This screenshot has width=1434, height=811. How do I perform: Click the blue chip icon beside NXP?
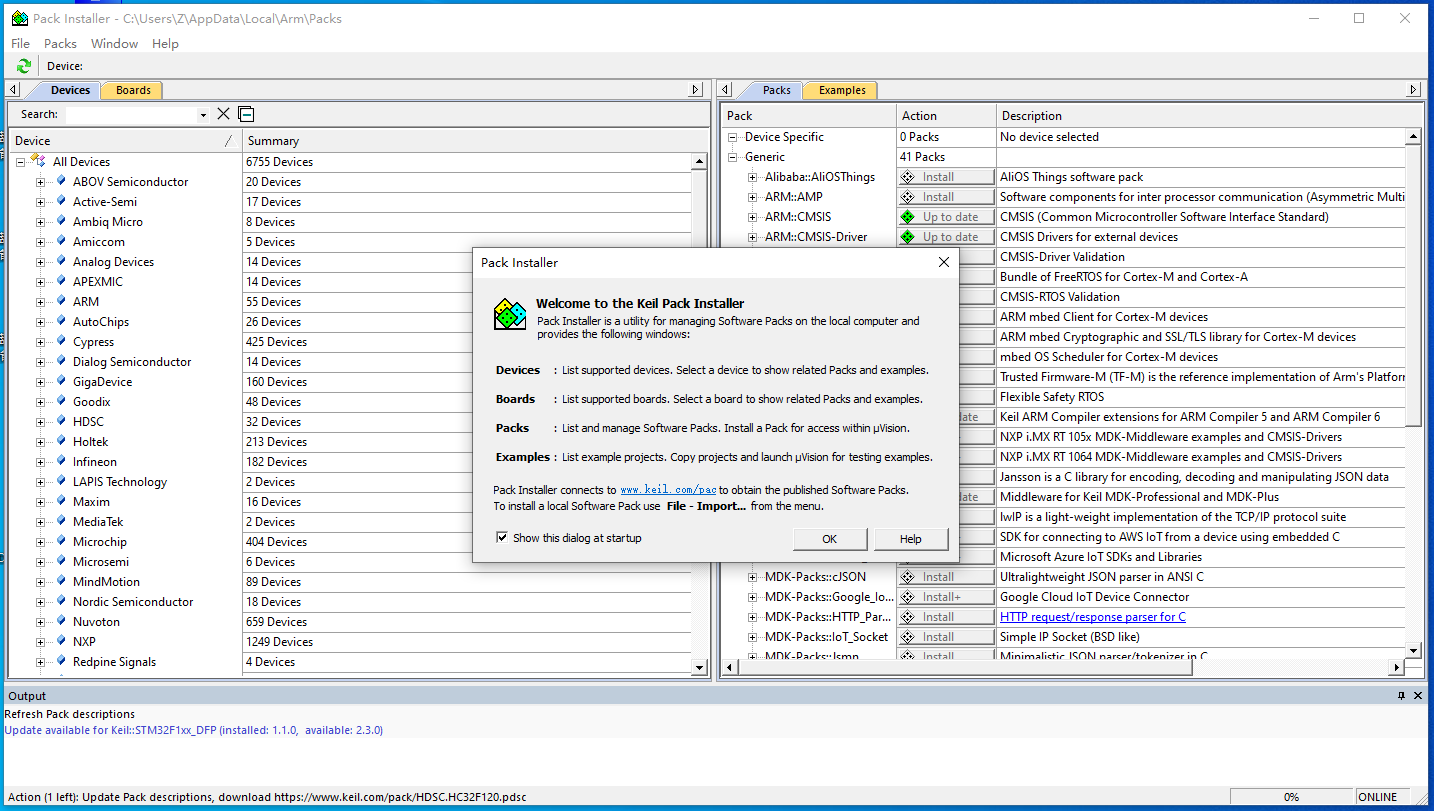click(61, 641)
